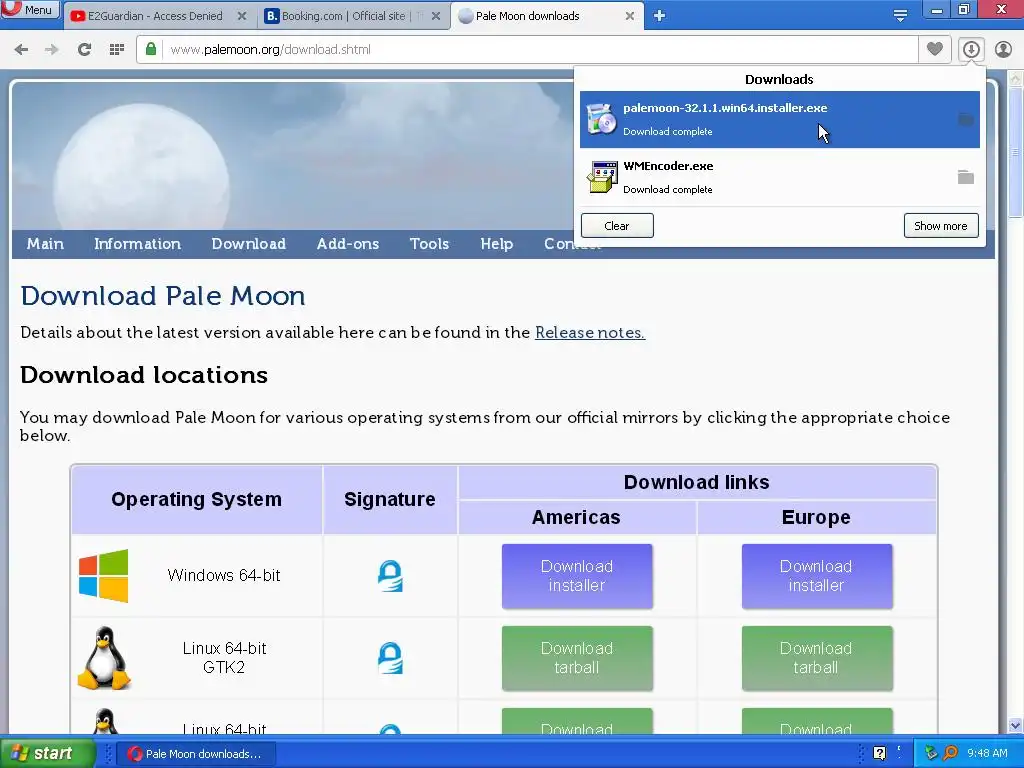Screen dimensions: 1024x768
Task: Open the WMEncoder.exe download entry
Action: pos(780,177)
